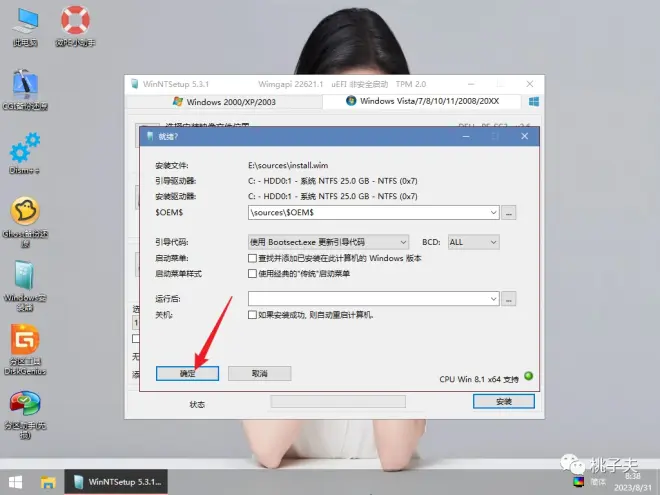Click the E:\sources\install.wim path text
Image resolution: width=660 pixels, height=495 pixels.
[x=288, y=165]
